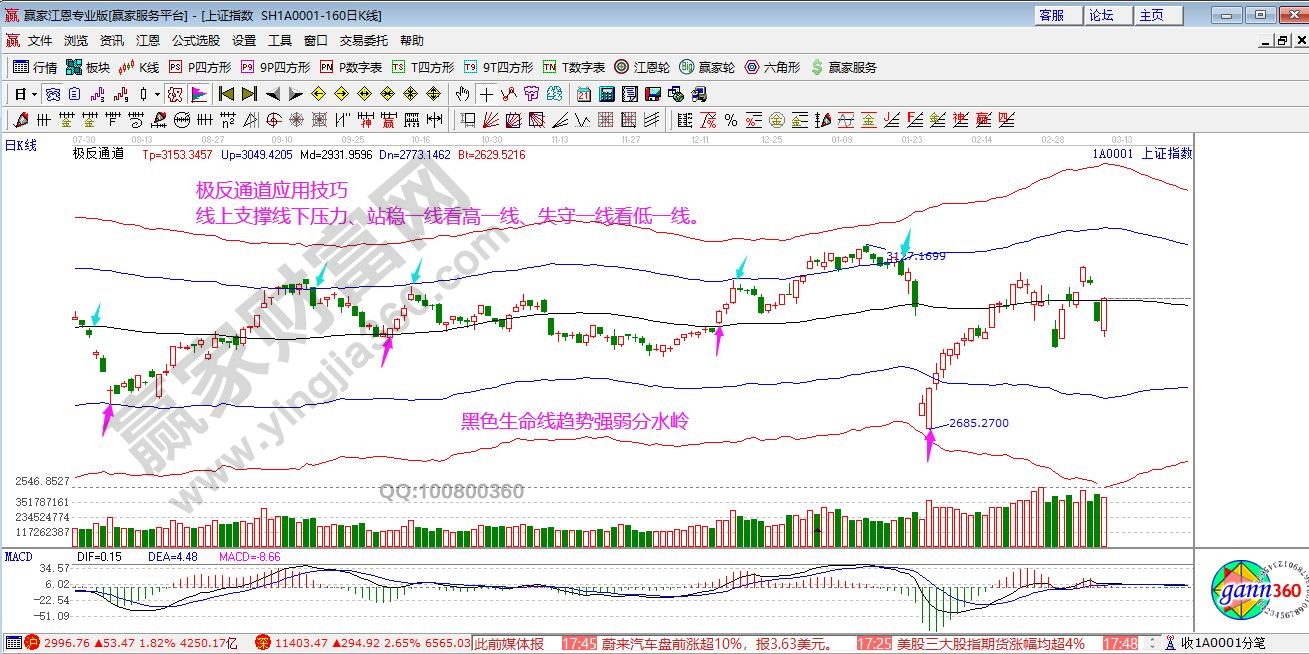The height and width of the screenshot is (654, 1309).
Task: Jump to first bar with skip-start arrow
Action: pos(226,94)
